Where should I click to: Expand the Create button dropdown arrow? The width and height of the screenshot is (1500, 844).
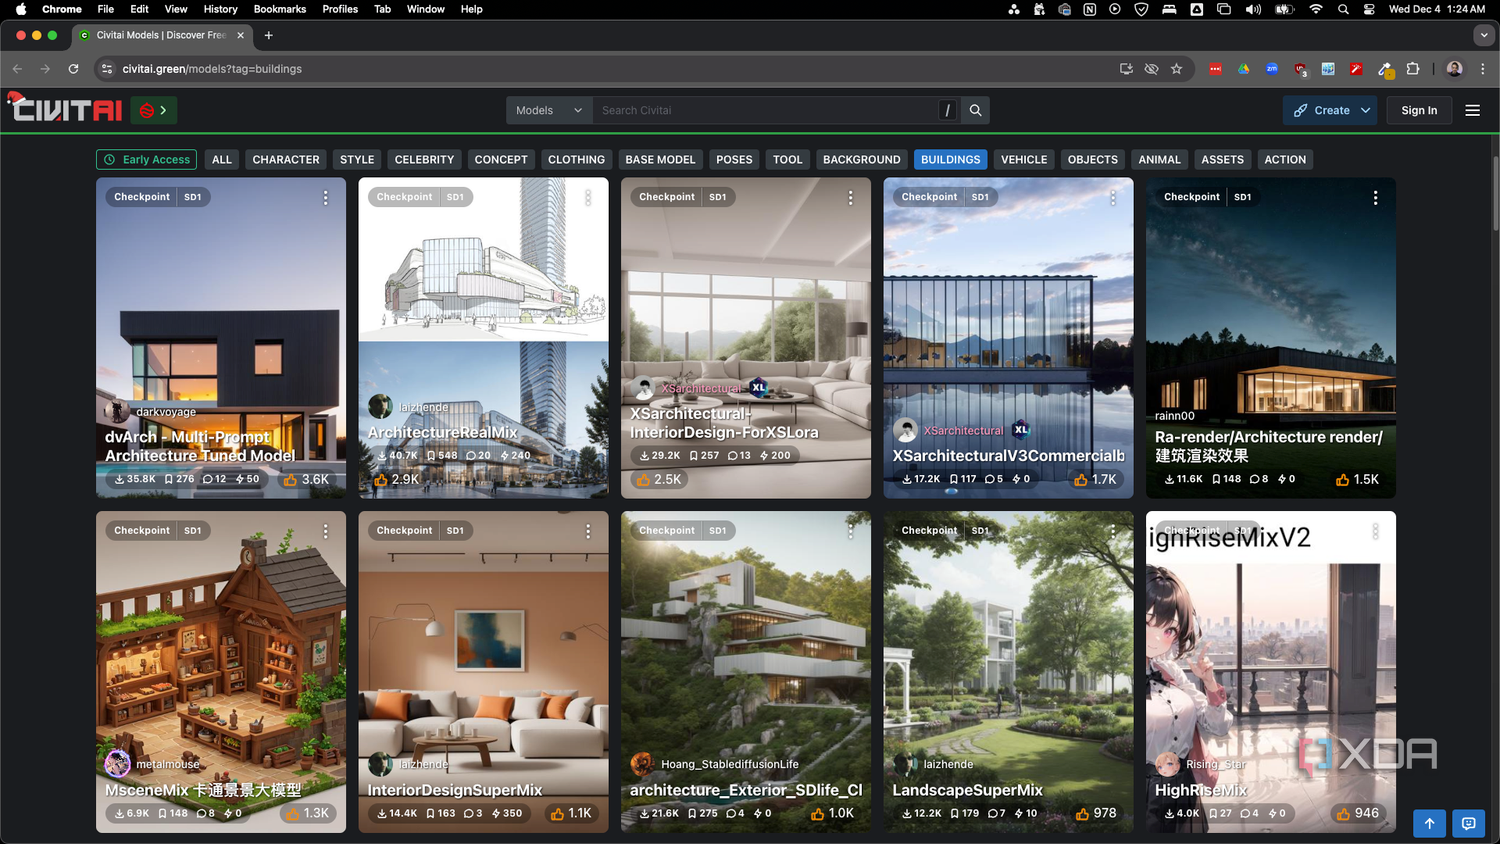coord(1365,110)
